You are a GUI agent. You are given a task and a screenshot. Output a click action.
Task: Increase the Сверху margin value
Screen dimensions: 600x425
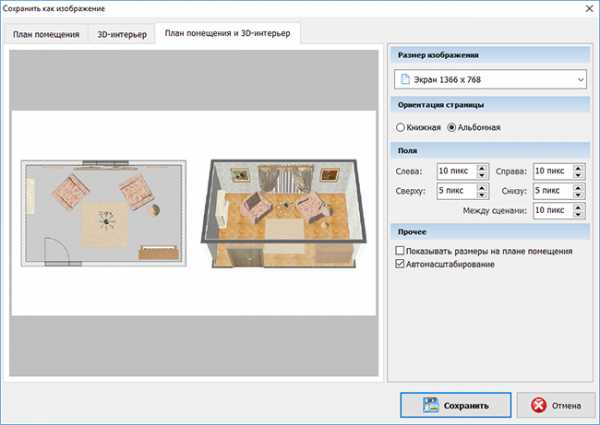point(482,186)
